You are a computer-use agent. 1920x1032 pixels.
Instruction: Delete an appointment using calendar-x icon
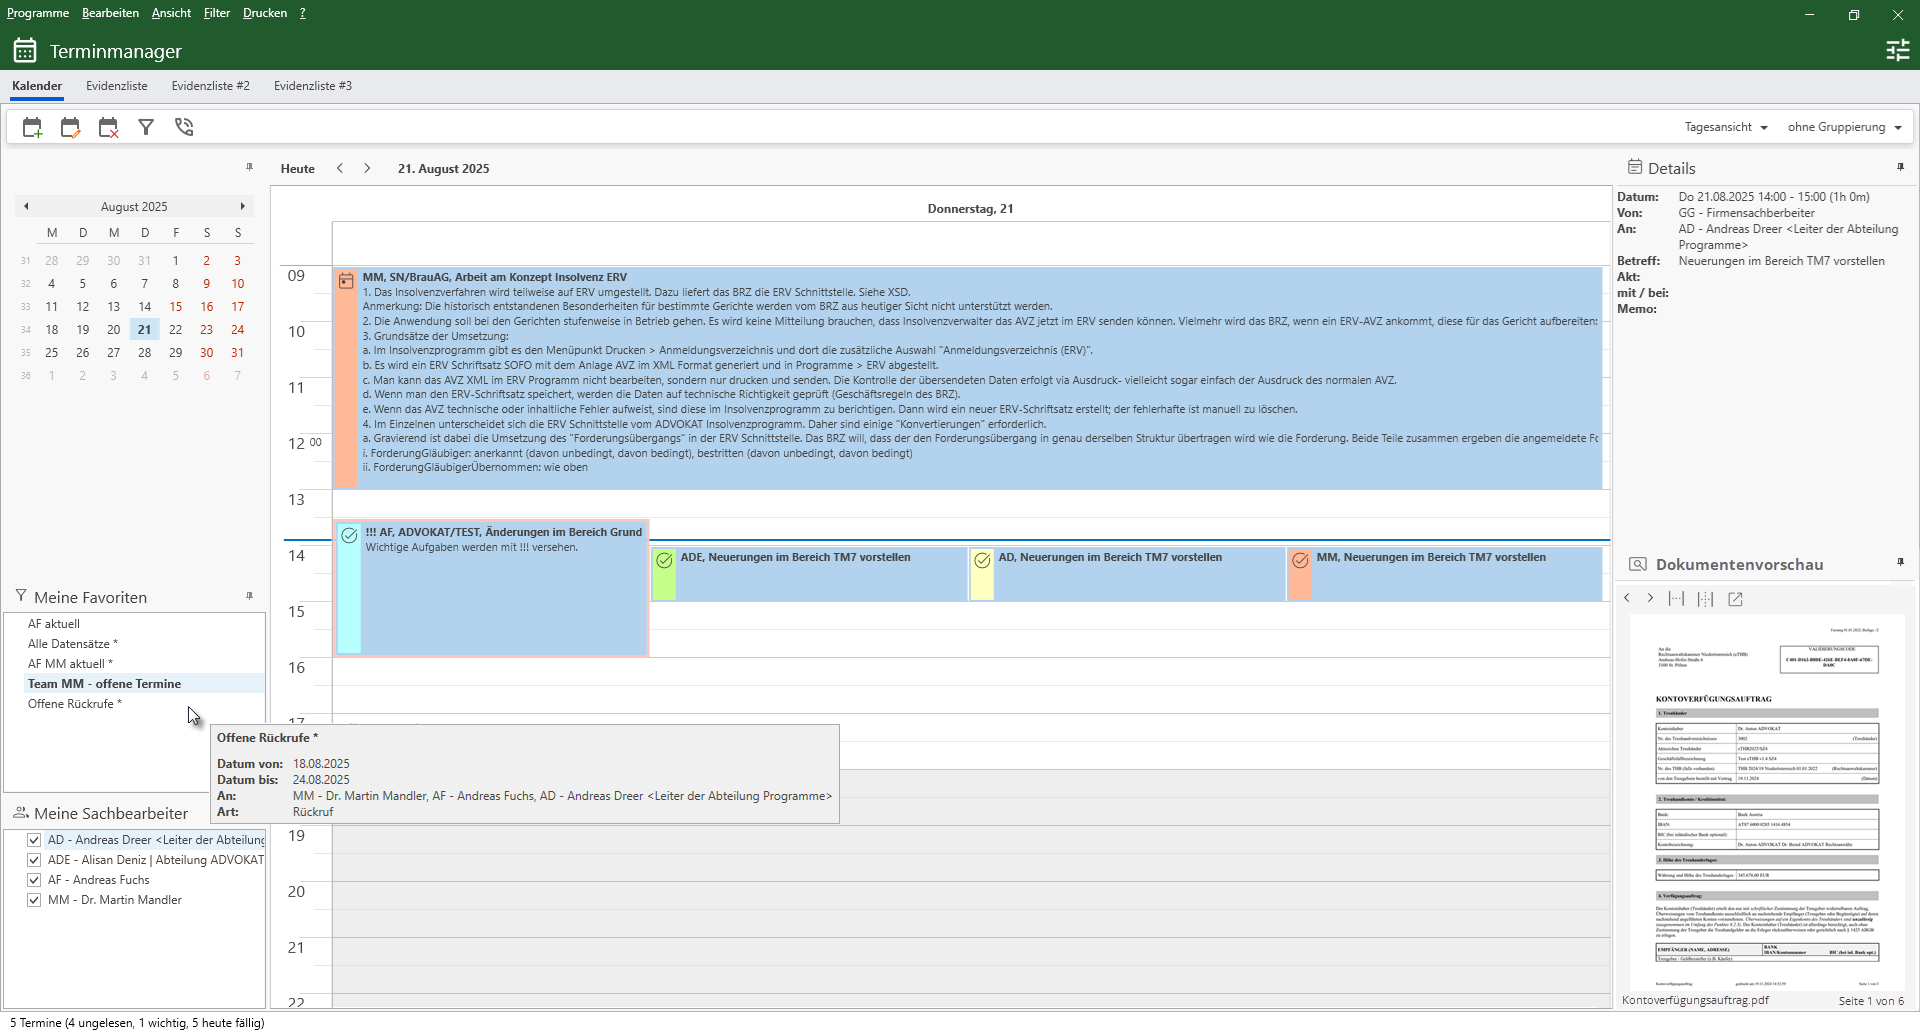[107, 127]
